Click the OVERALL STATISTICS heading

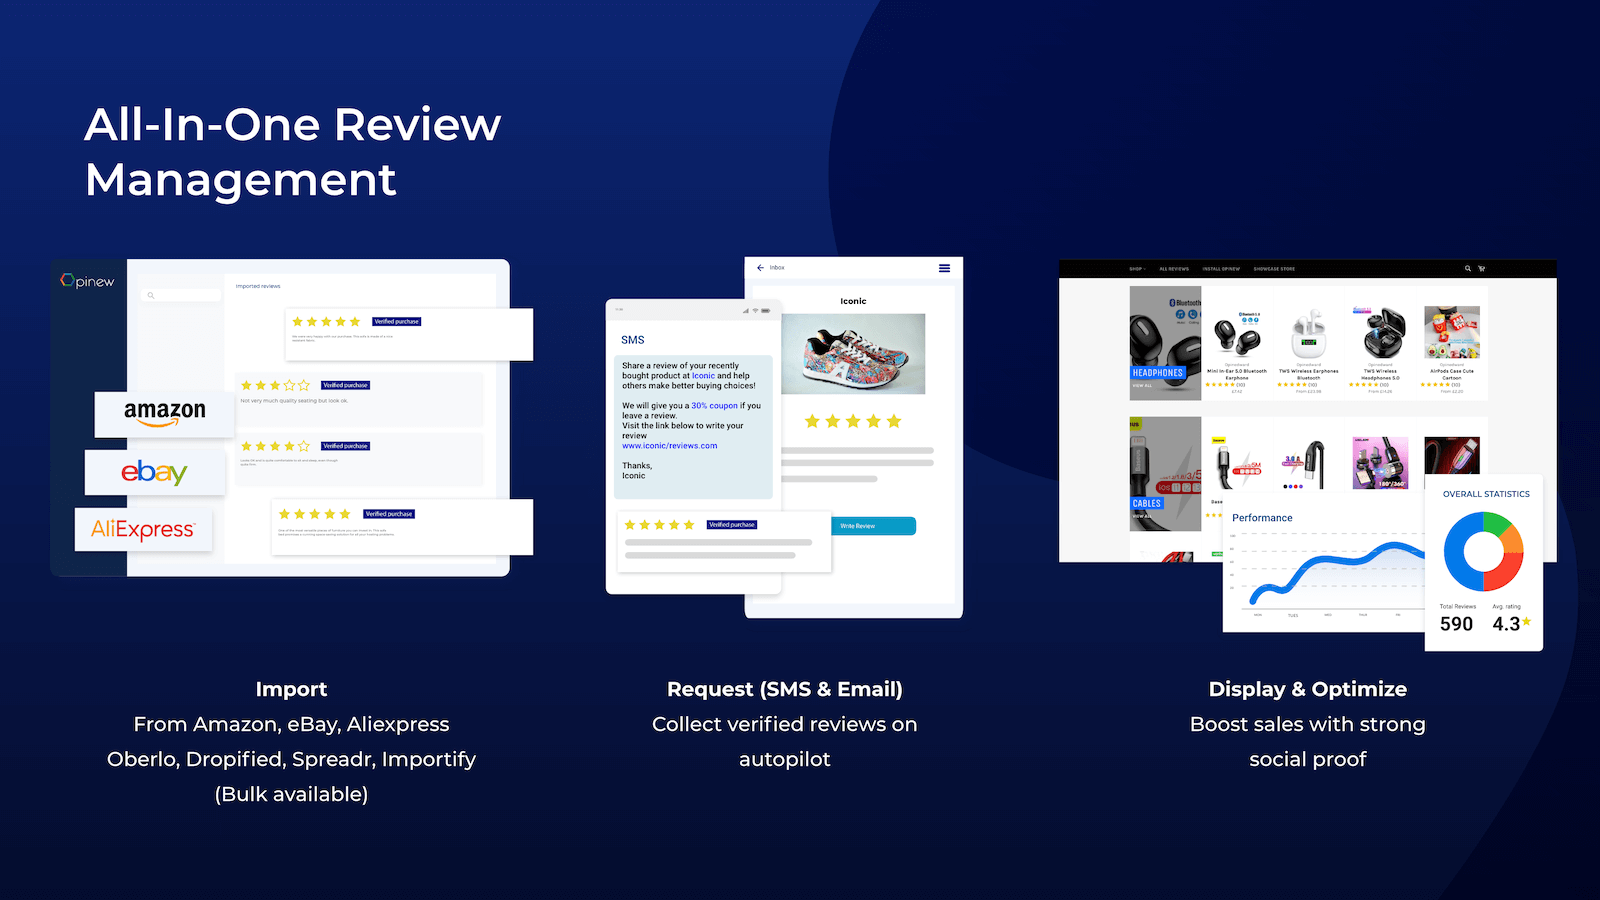click(x=1486, y=494)
